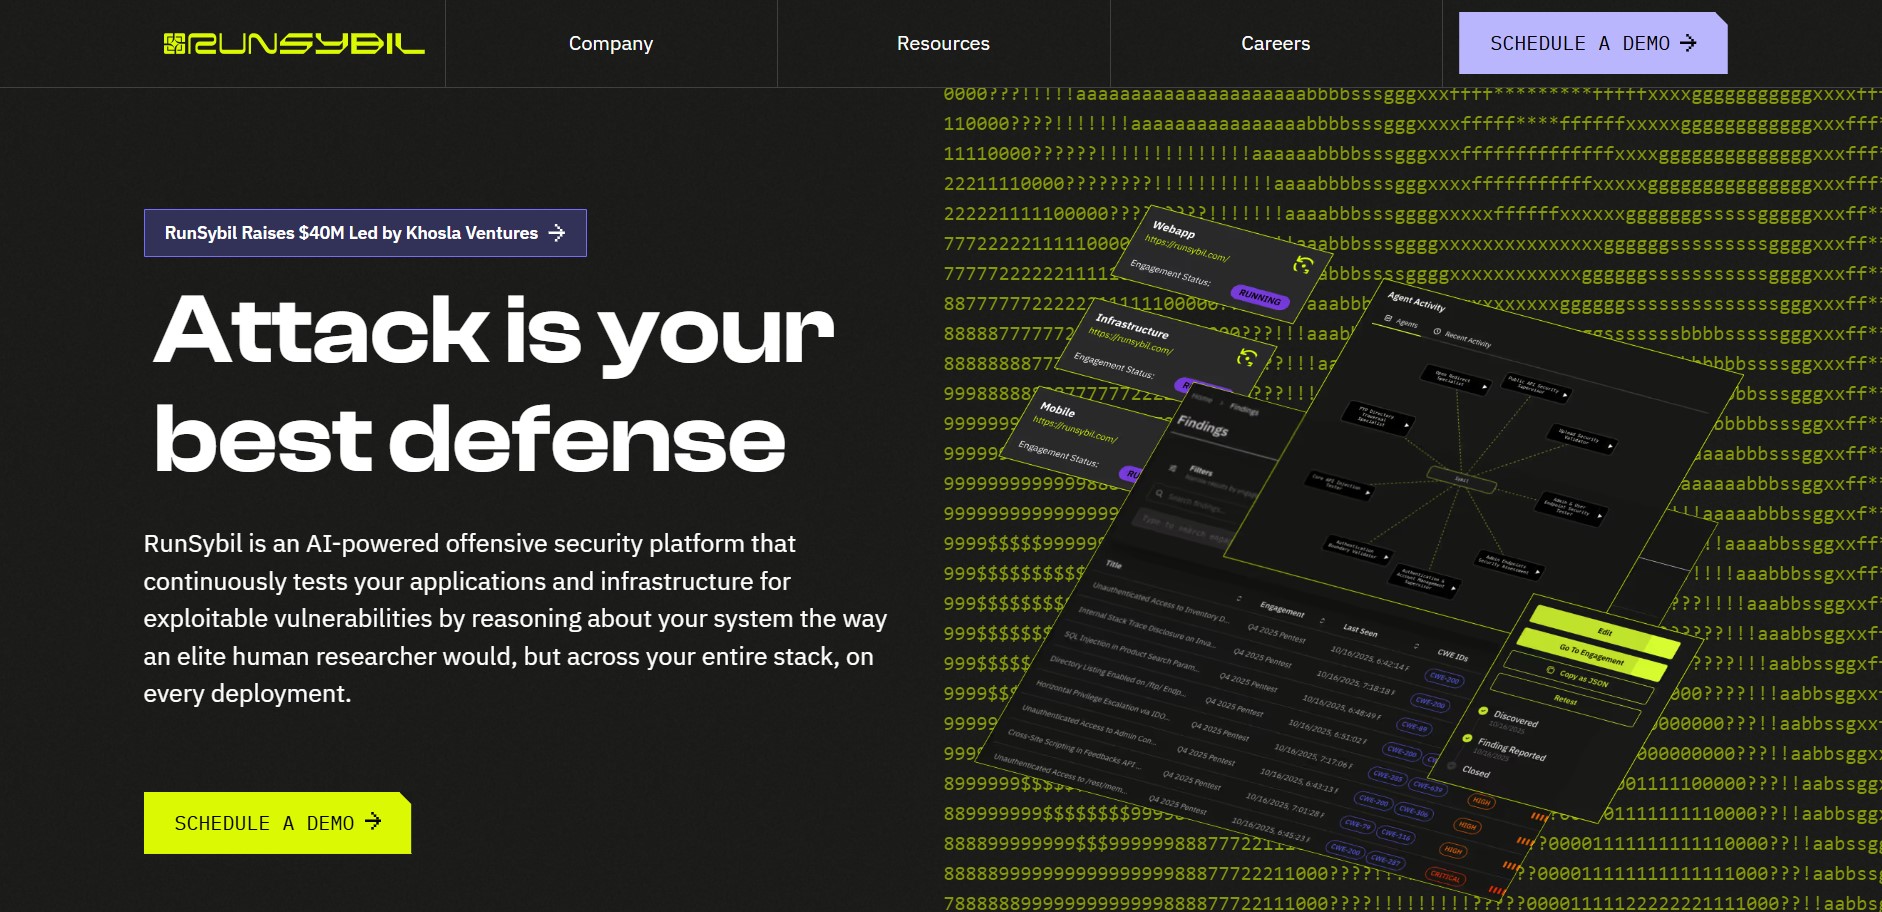The width and height of the screenshot is (1882, 912).
Task: Click the purple Schedule a Demo button
Action: click(1593, 43)
